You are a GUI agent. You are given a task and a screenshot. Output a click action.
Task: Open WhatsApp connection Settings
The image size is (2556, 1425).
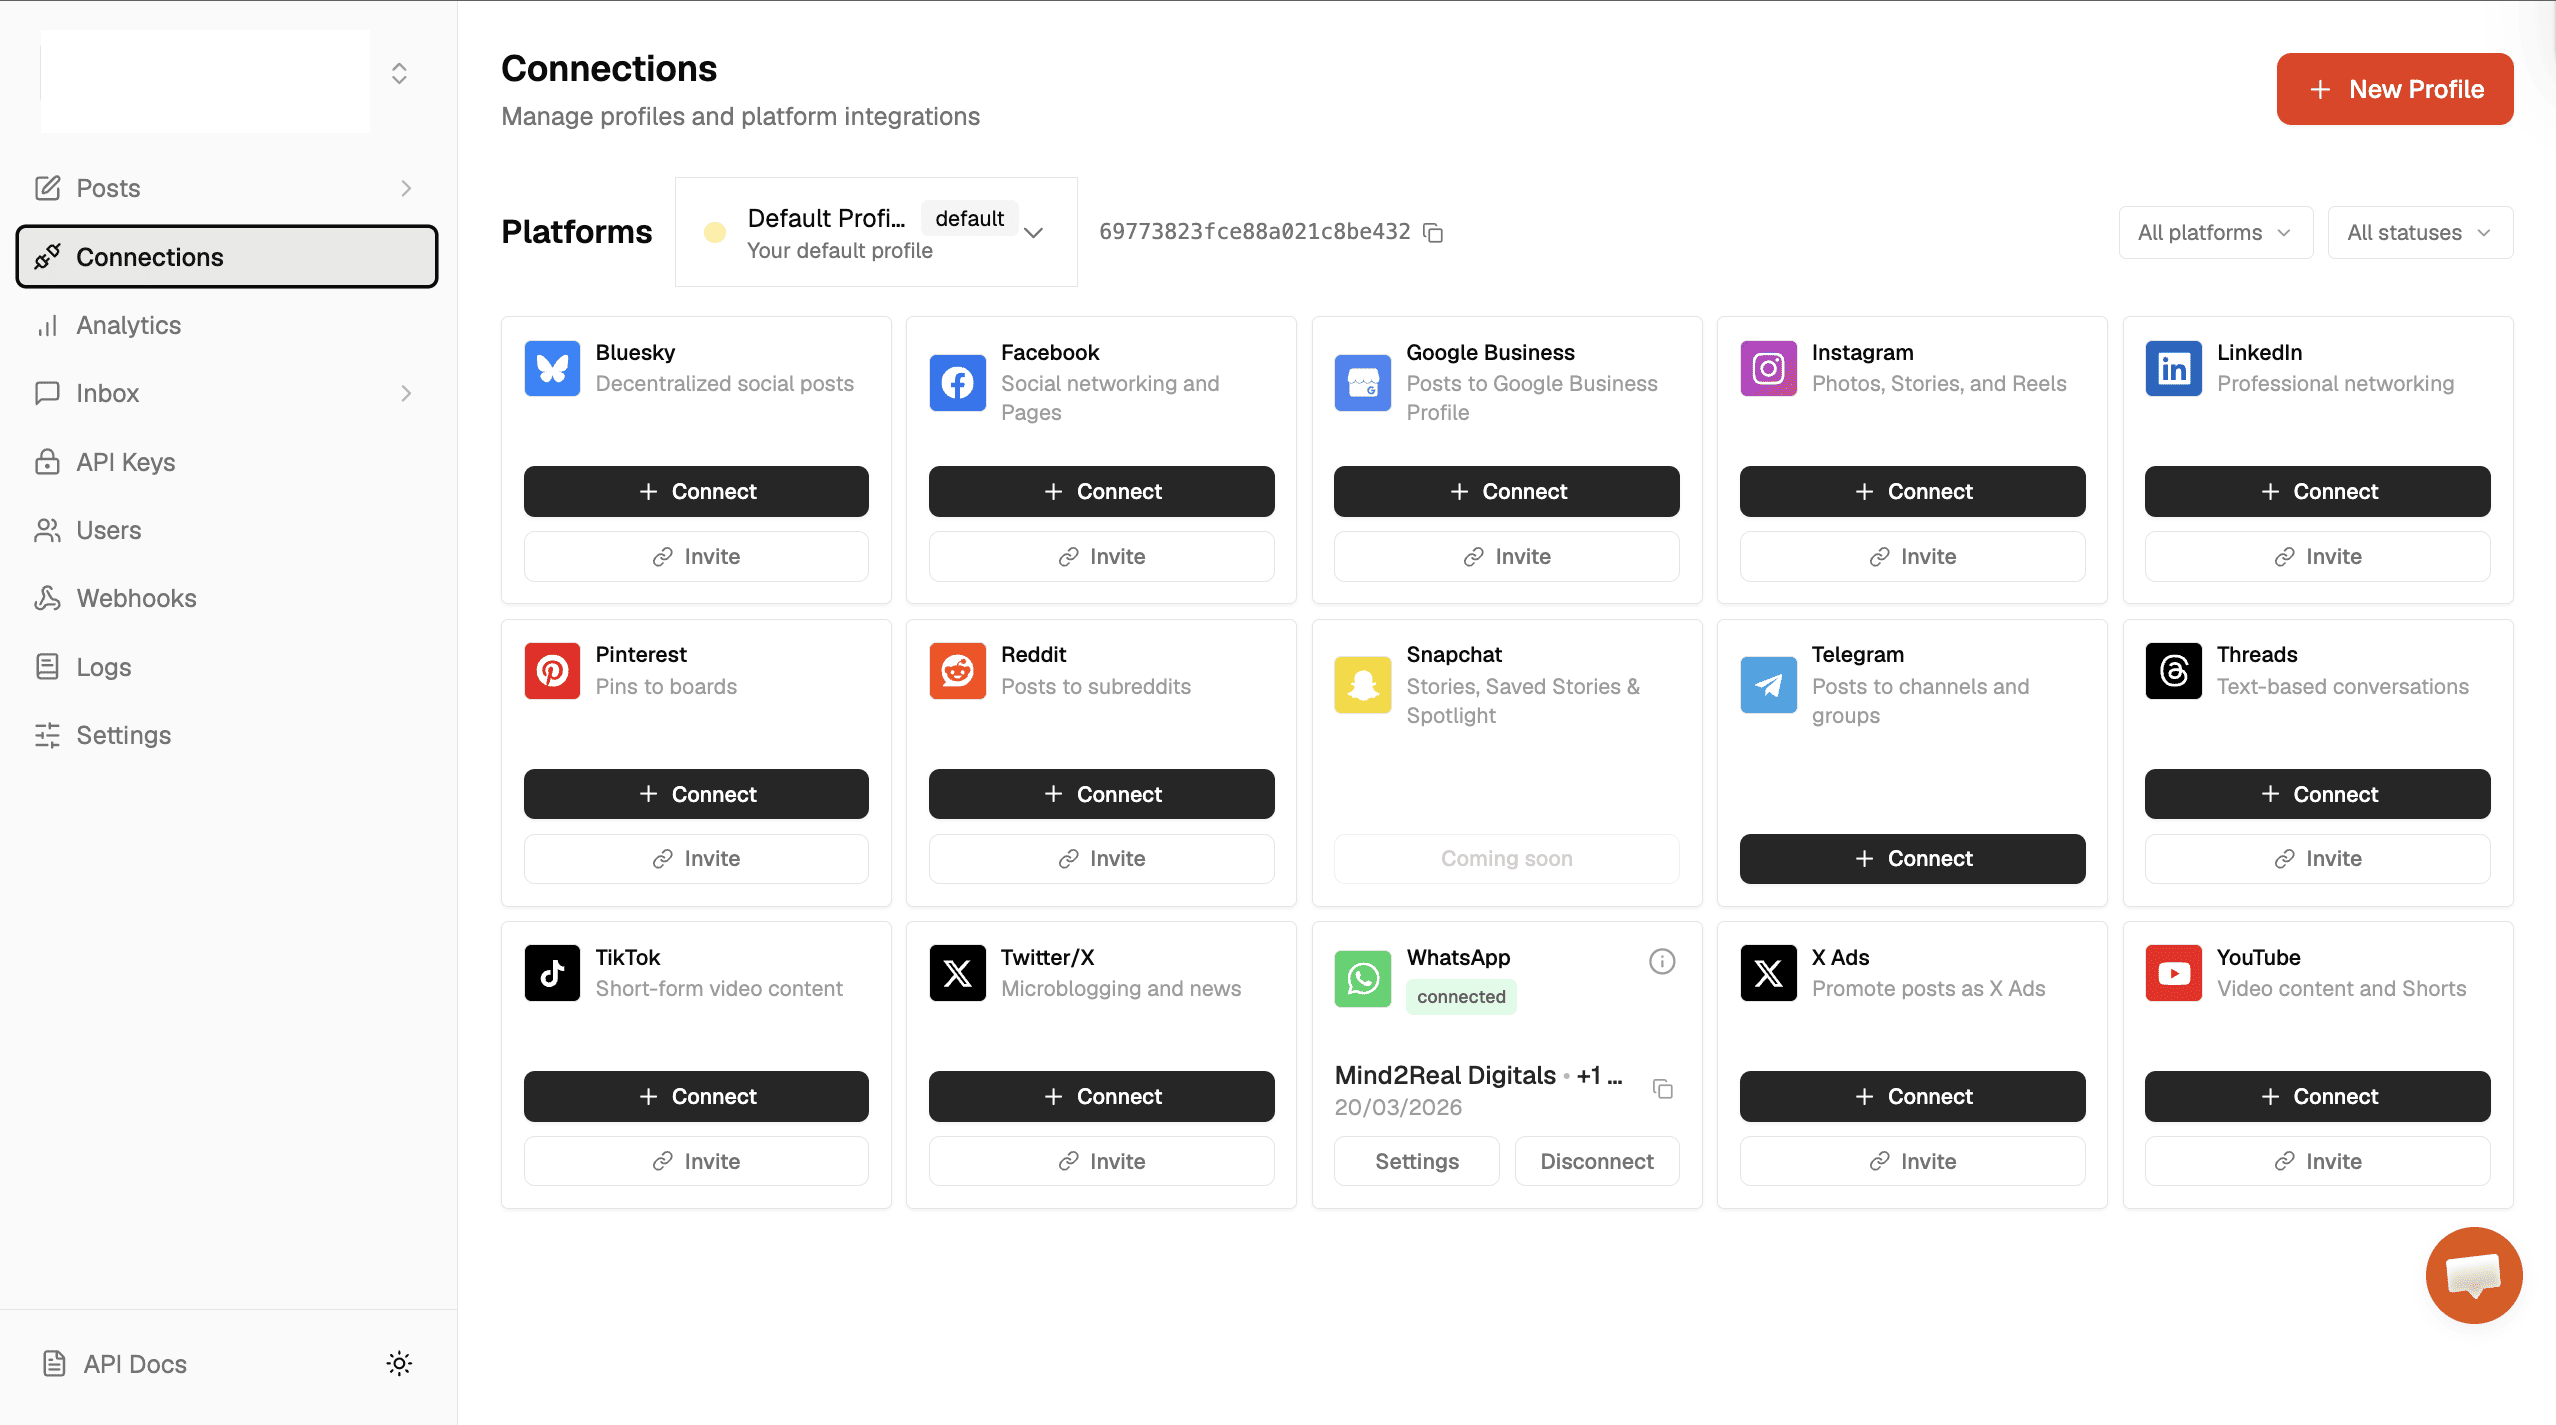(x=1416, y=1161)
